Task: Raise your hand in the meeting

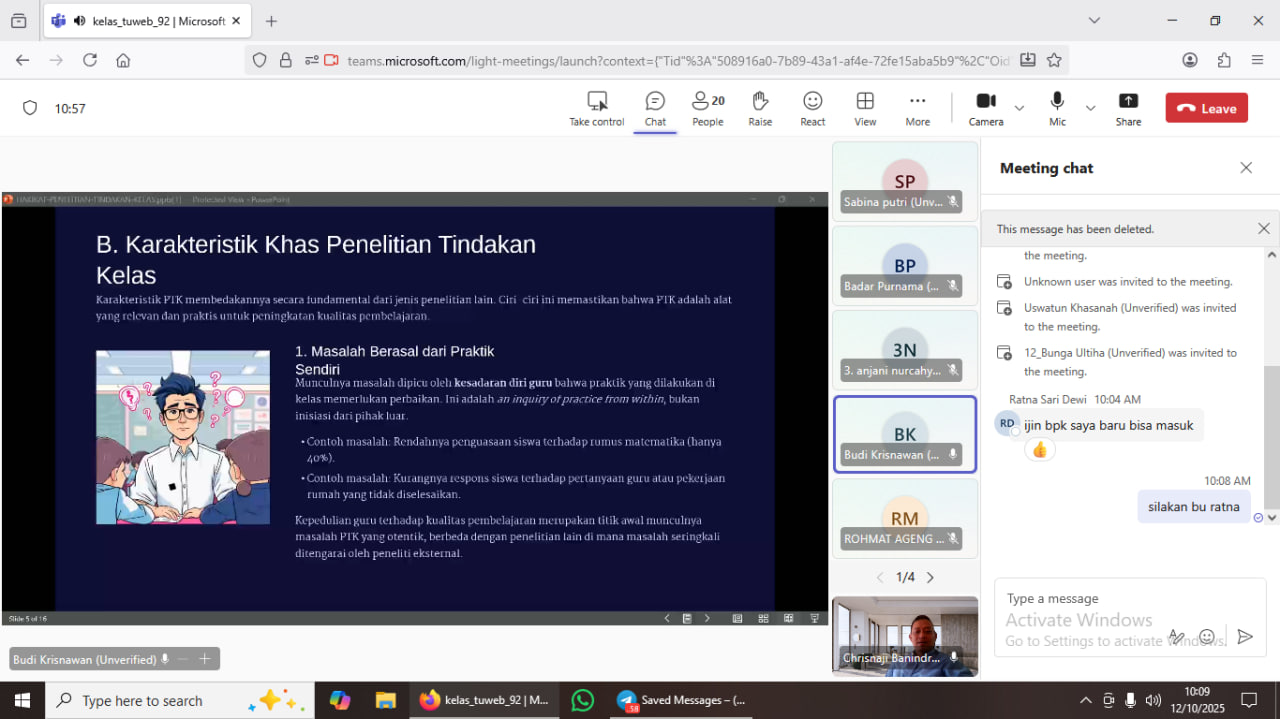Action: pos(760,107)
